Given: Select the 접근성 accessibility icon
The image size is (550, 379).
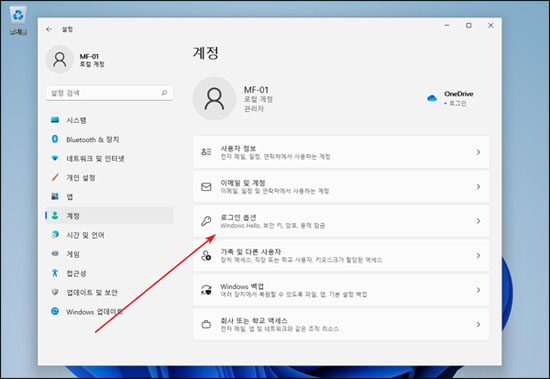Looking at the screenshot, I should 55,273.
